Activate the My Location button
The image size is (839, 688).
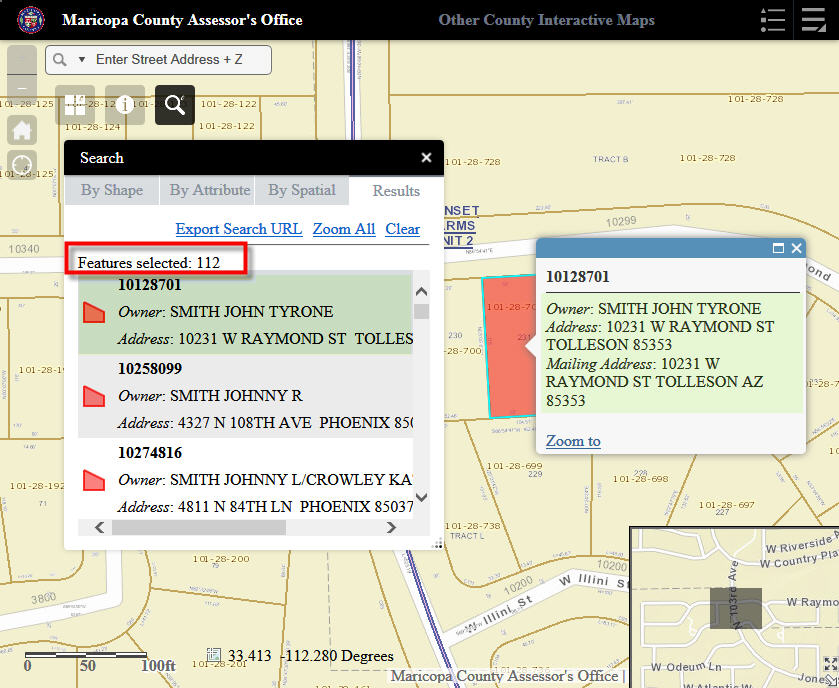coord(22,164)
